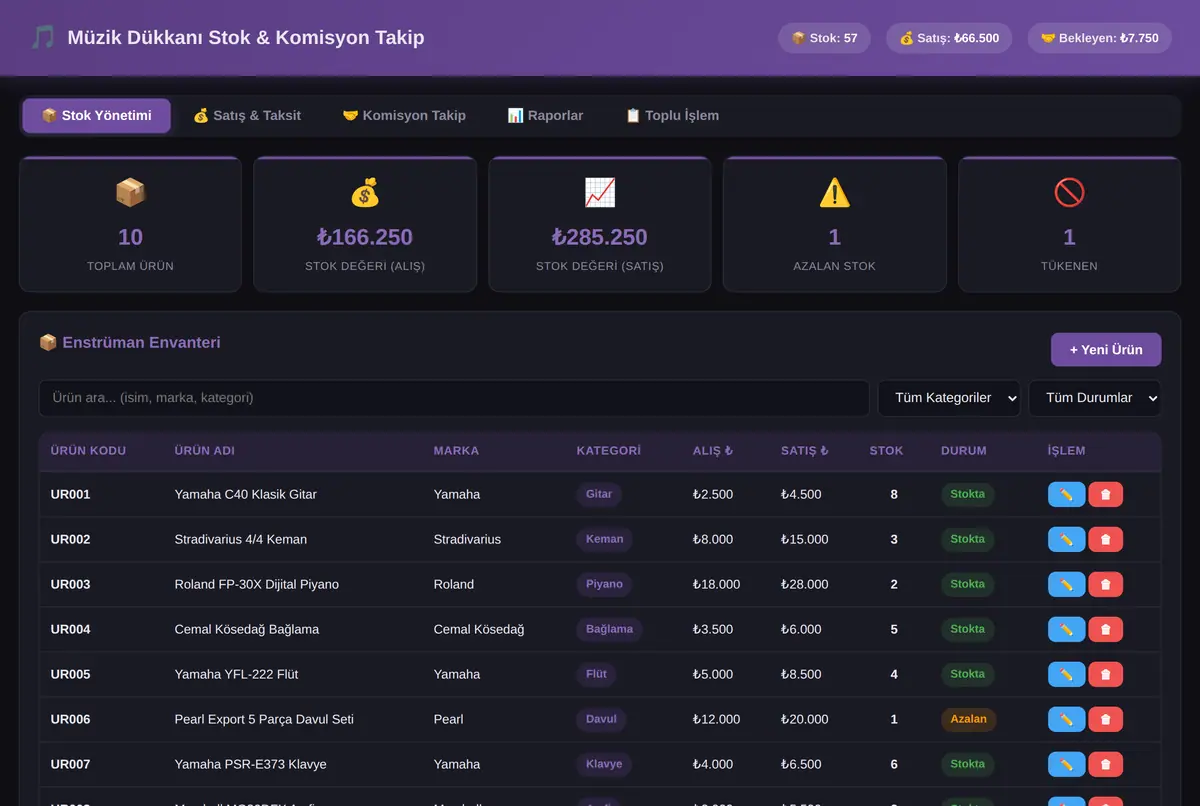Open the Tüm Durumlar filter dropdown
Screen dimensions: 1200x806
coord(1095,398)
